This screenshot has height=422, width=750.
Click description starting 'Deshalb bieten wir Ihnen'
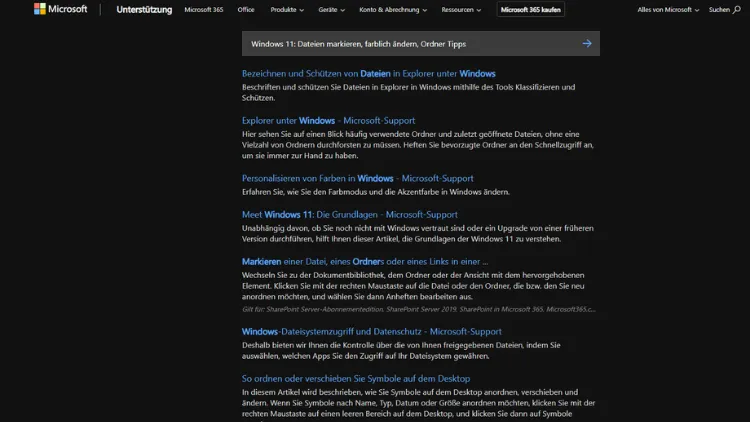click(401, 350)
